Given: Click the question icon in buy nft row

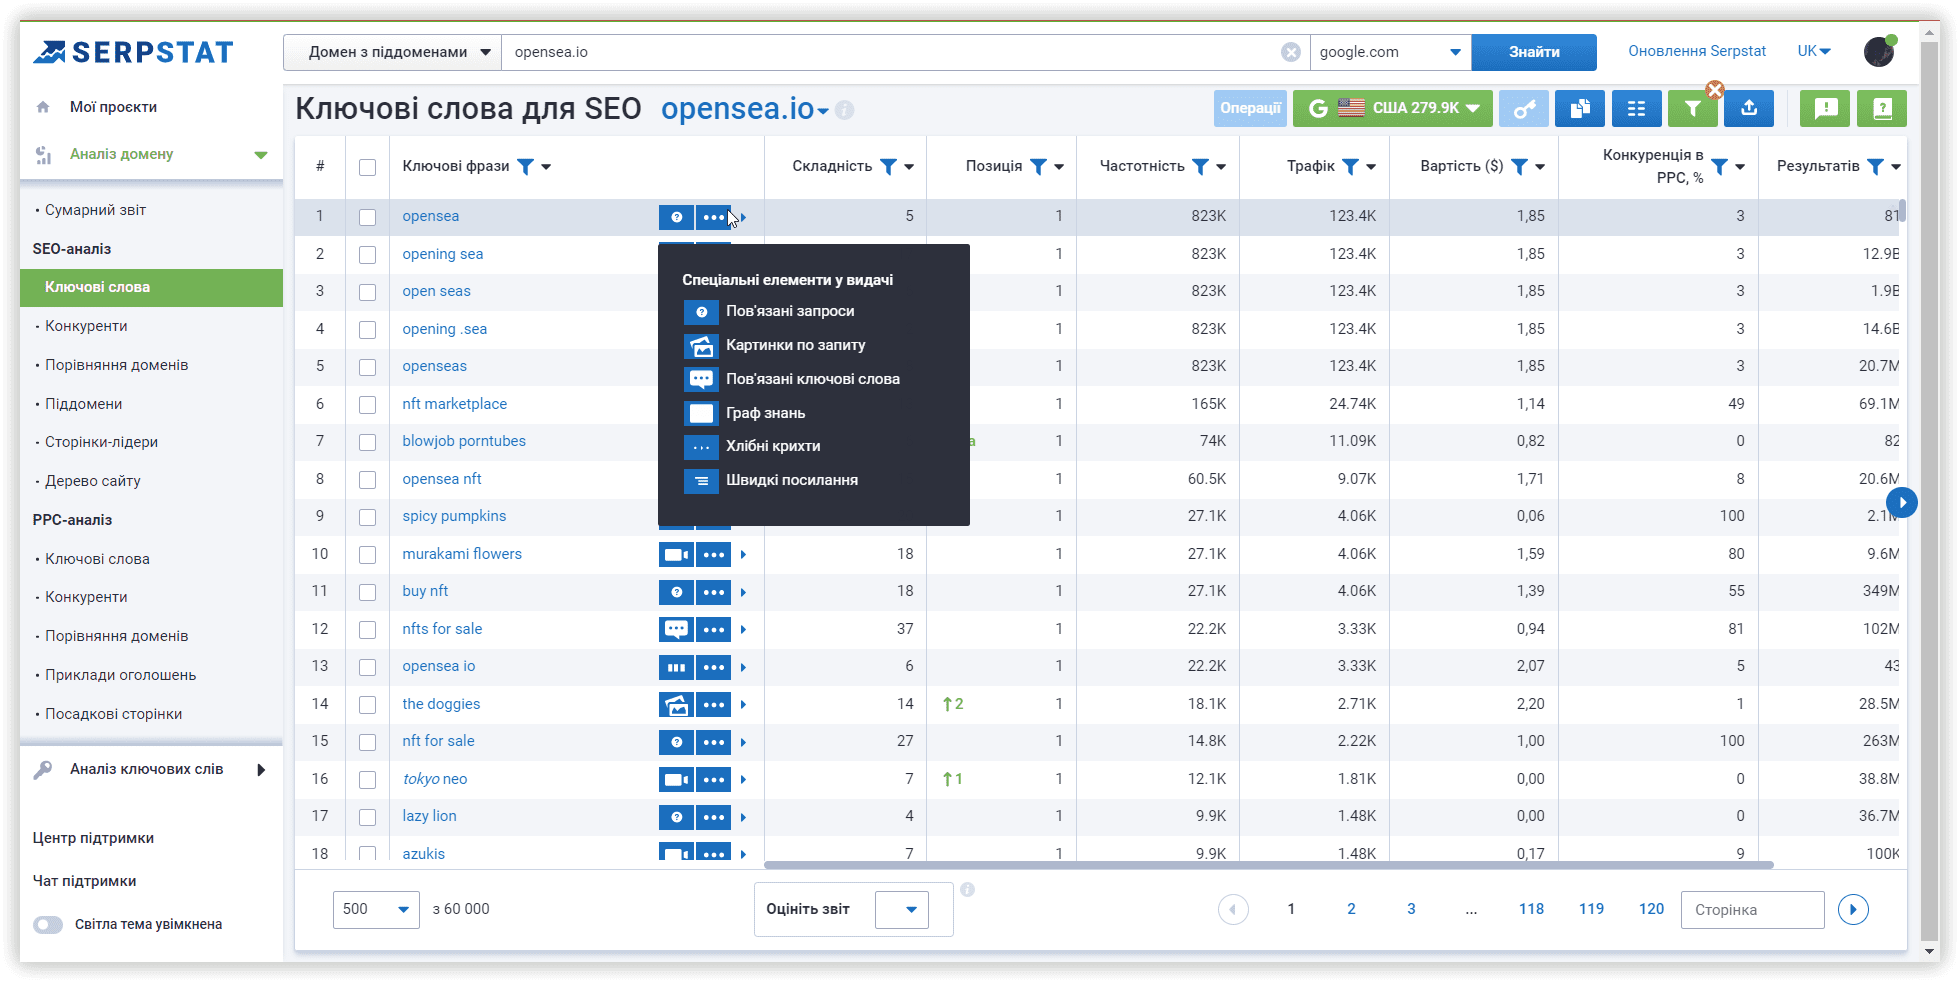Looking at the screenshot, I should (676, 592).
